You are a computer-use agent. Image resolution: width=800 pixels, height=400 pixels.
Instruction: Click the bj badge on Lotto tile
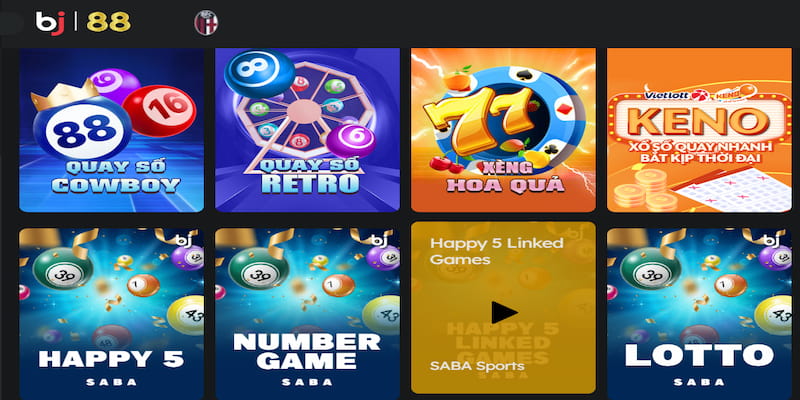coord(774,240)
